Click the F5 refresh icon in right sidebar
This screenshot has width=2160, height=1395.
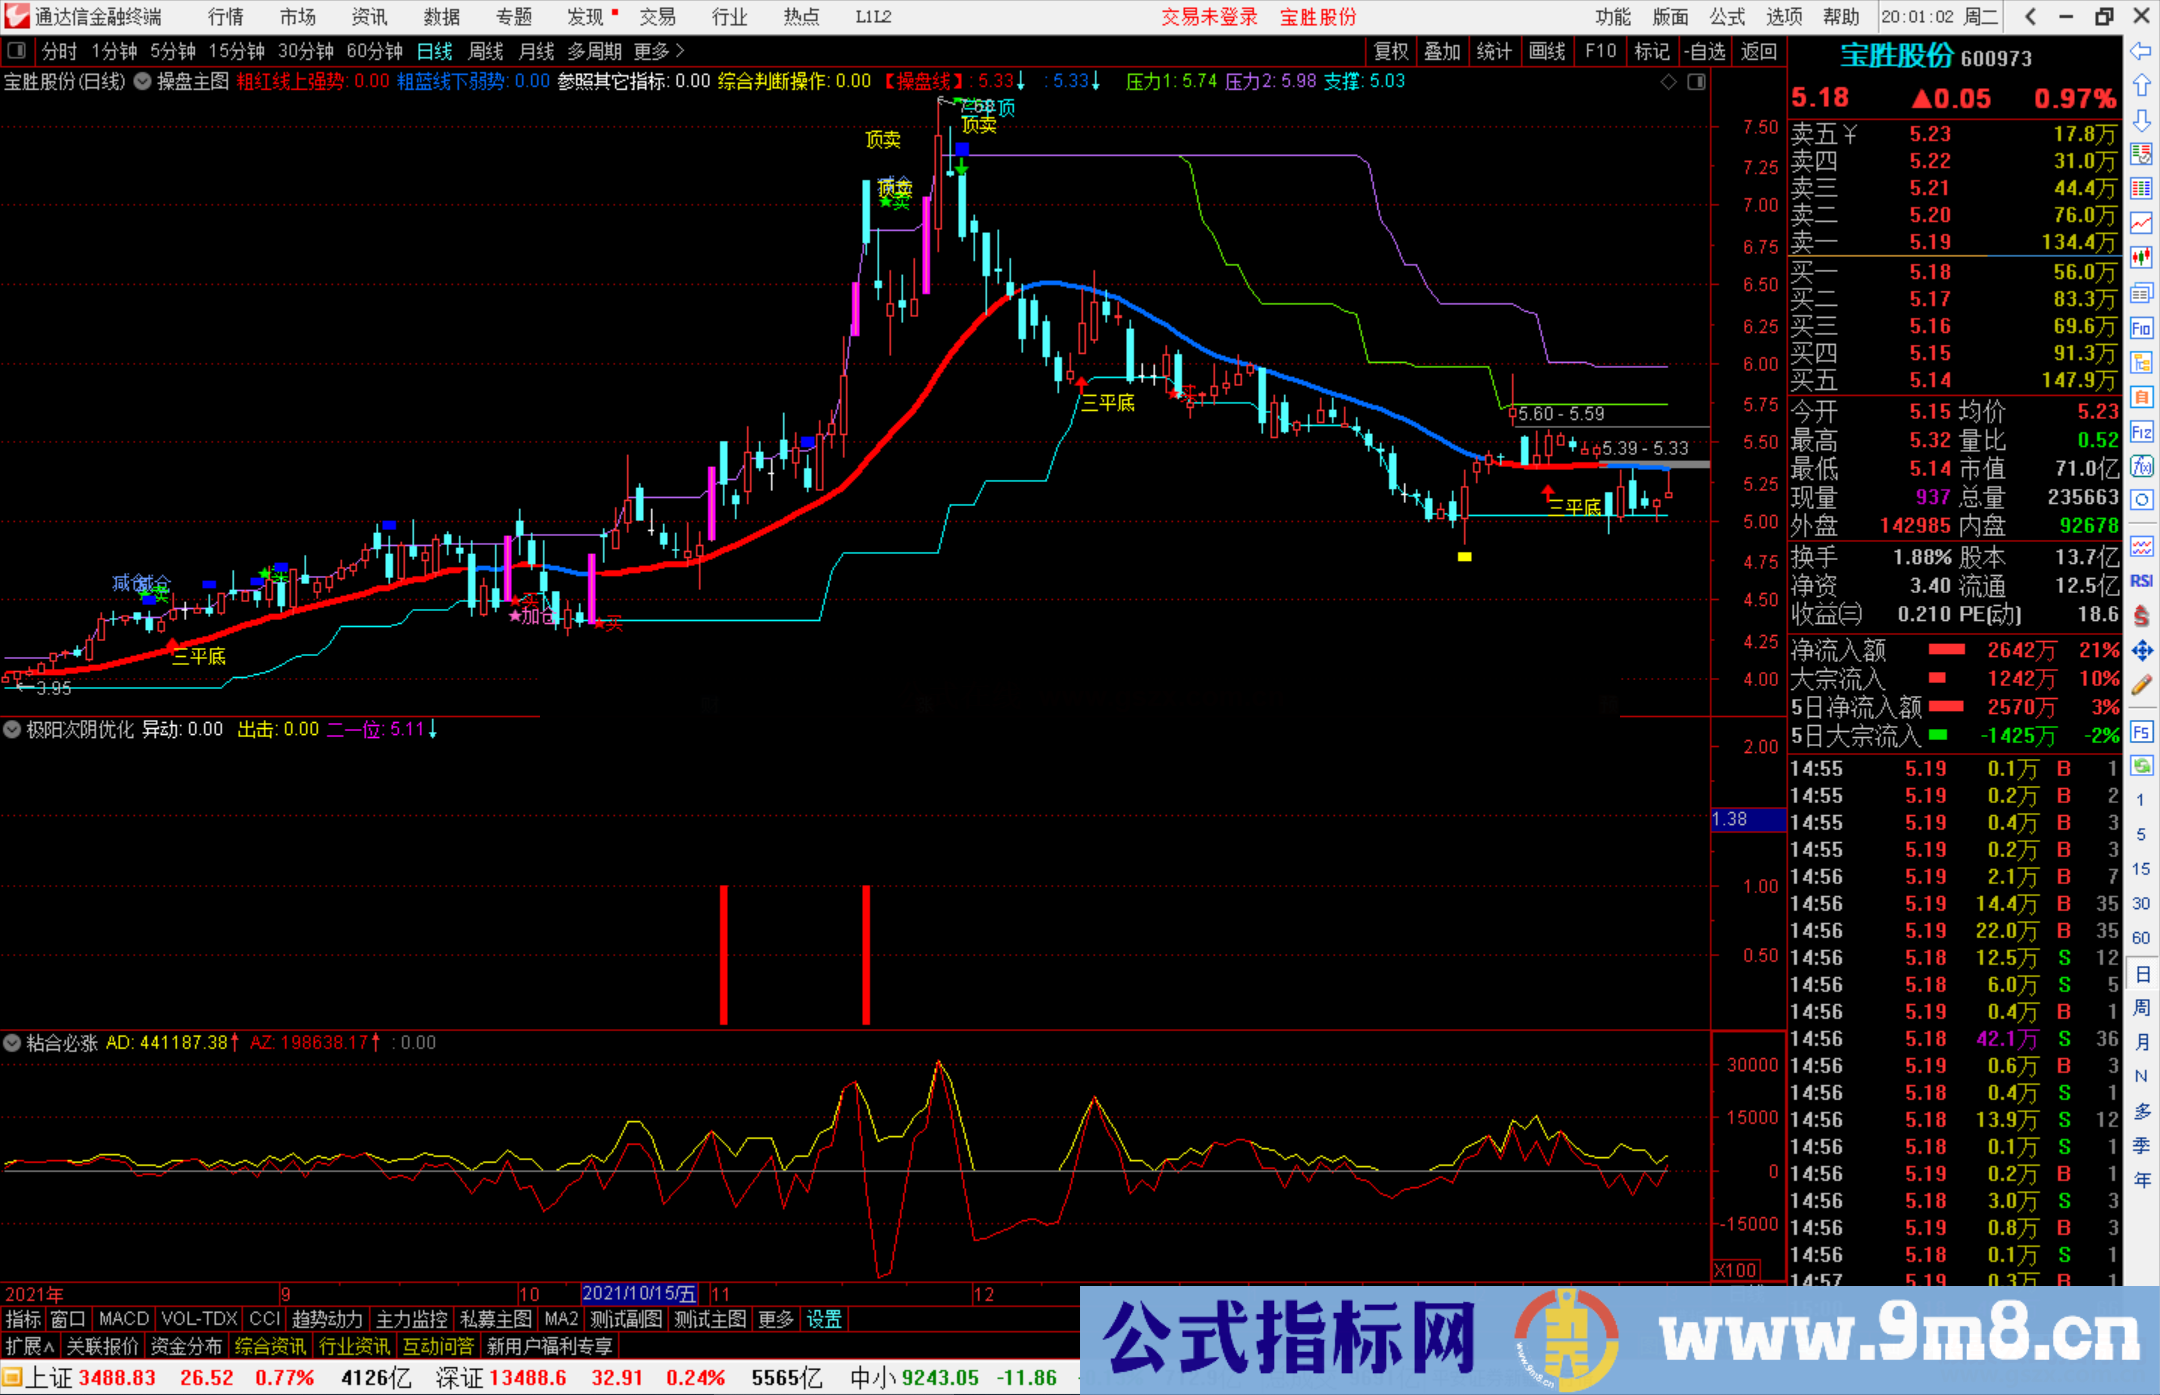[x=2142, y=732]
